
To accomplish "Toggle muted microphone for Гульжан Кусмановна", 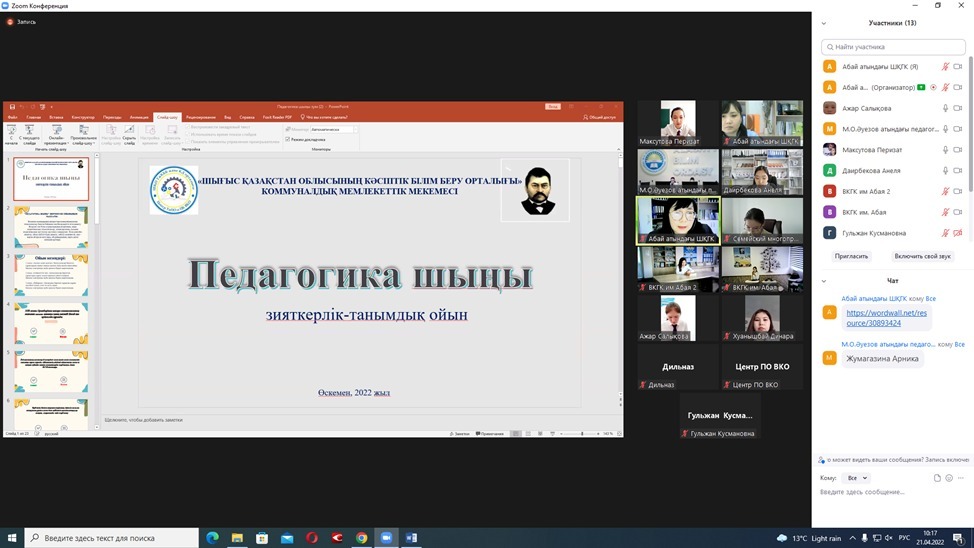I will tap(945, 233).
